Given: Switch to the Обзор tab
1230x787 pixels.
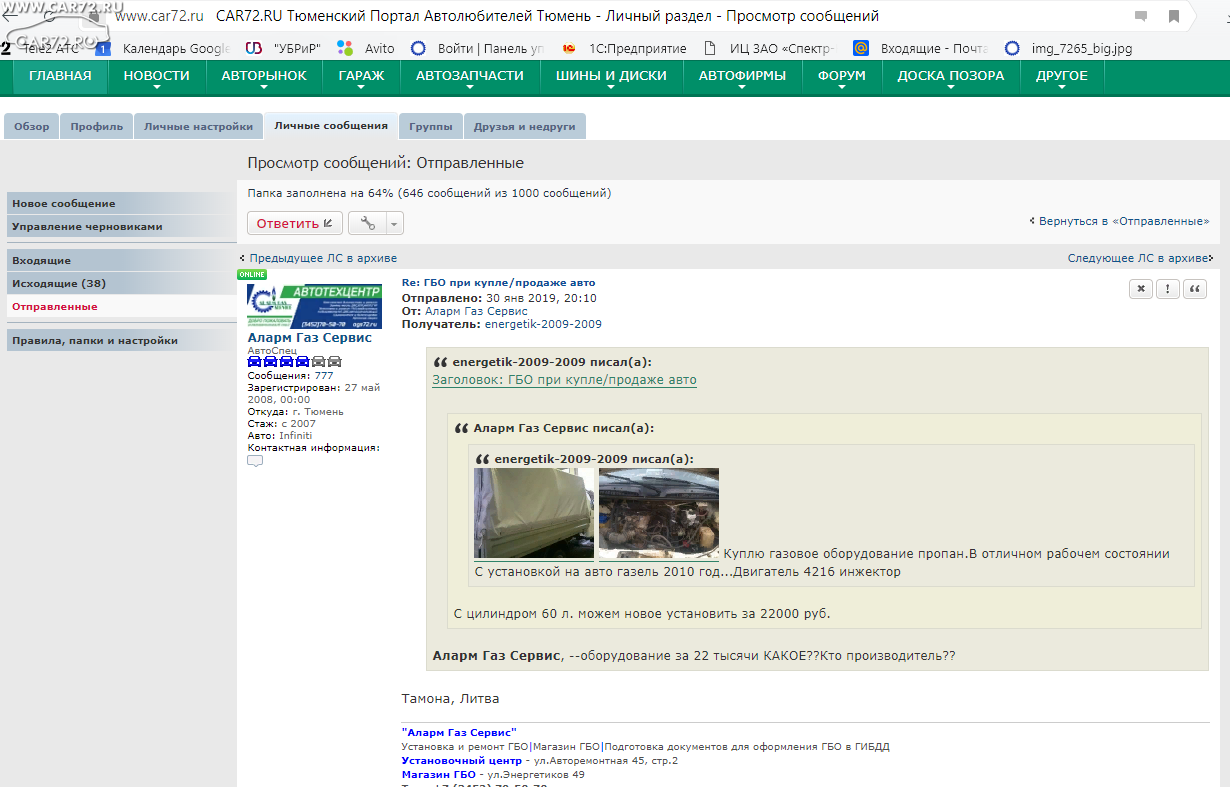Looking at the screenshot, I should pos(31,126).
